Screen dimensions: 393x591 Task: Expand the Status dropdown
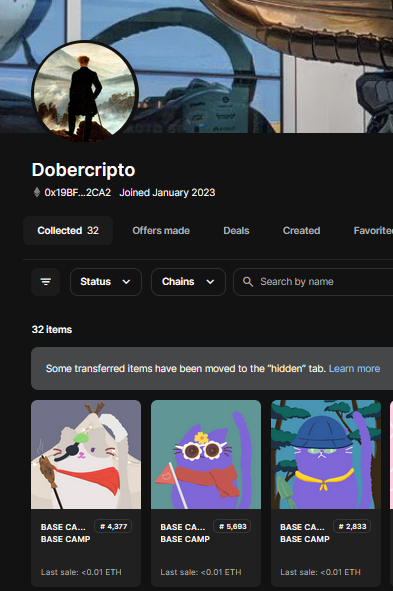[106, 282]
